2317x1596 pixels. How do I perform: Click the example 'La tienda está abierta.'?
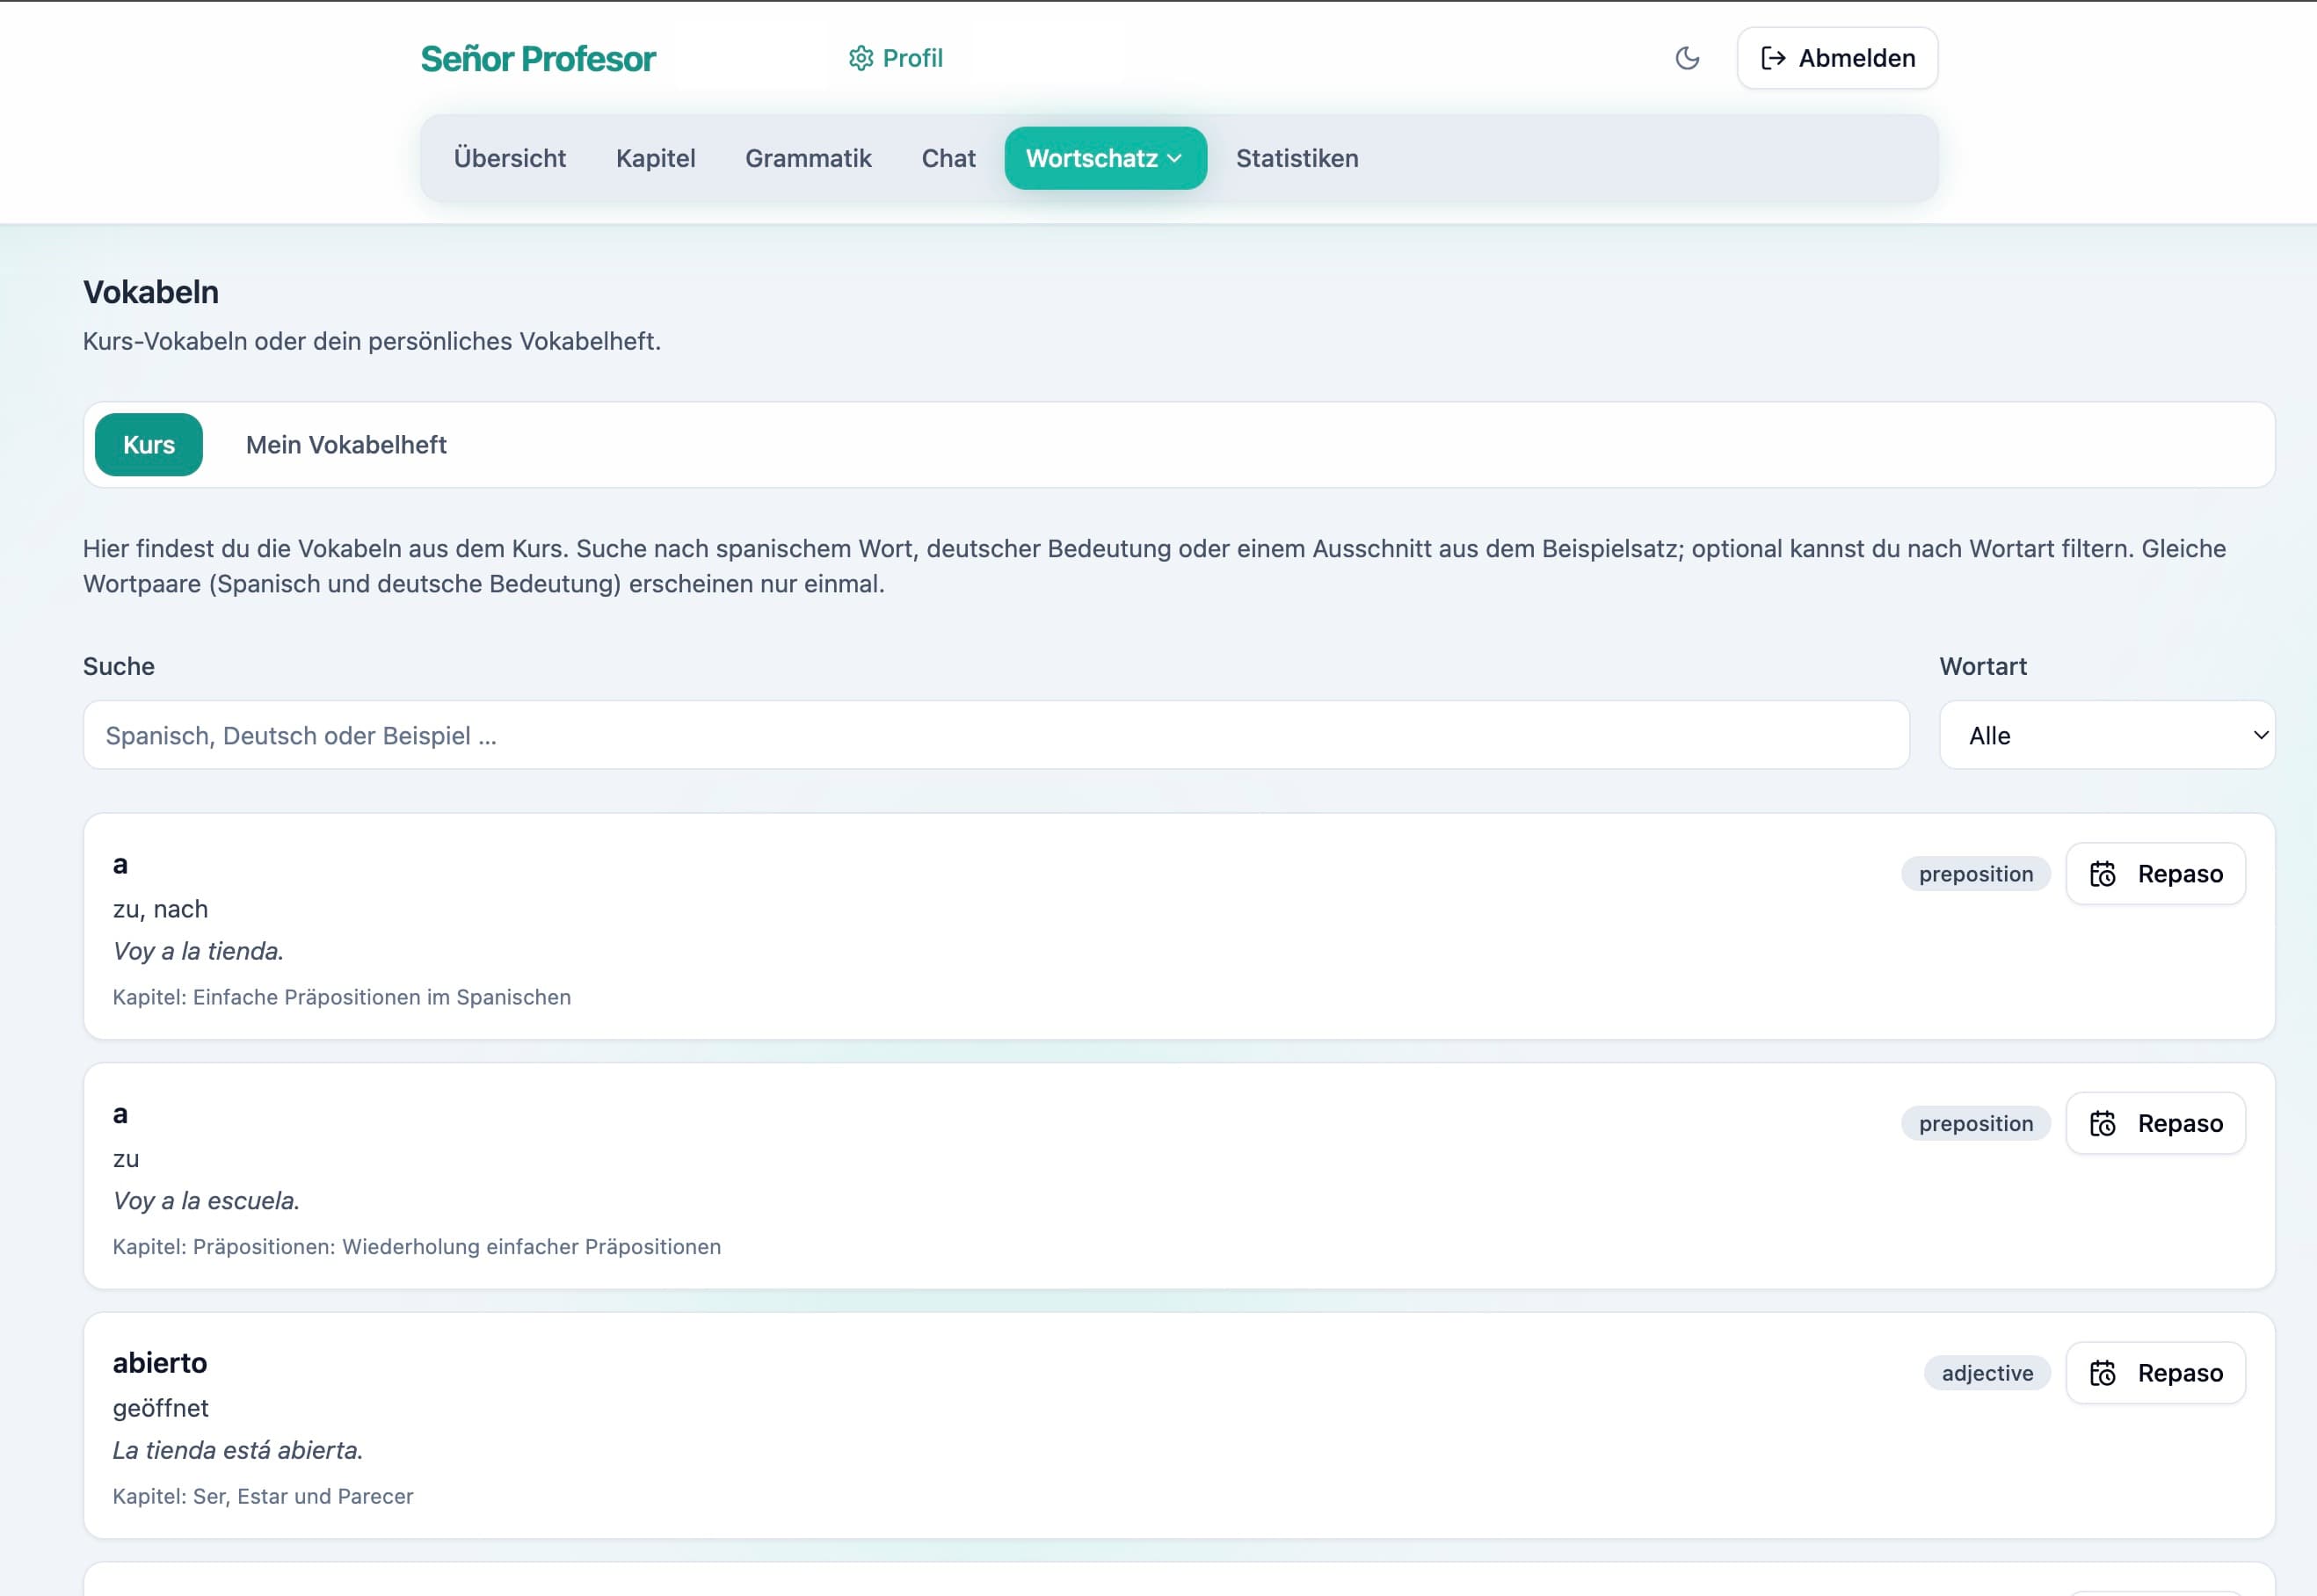238,1450
